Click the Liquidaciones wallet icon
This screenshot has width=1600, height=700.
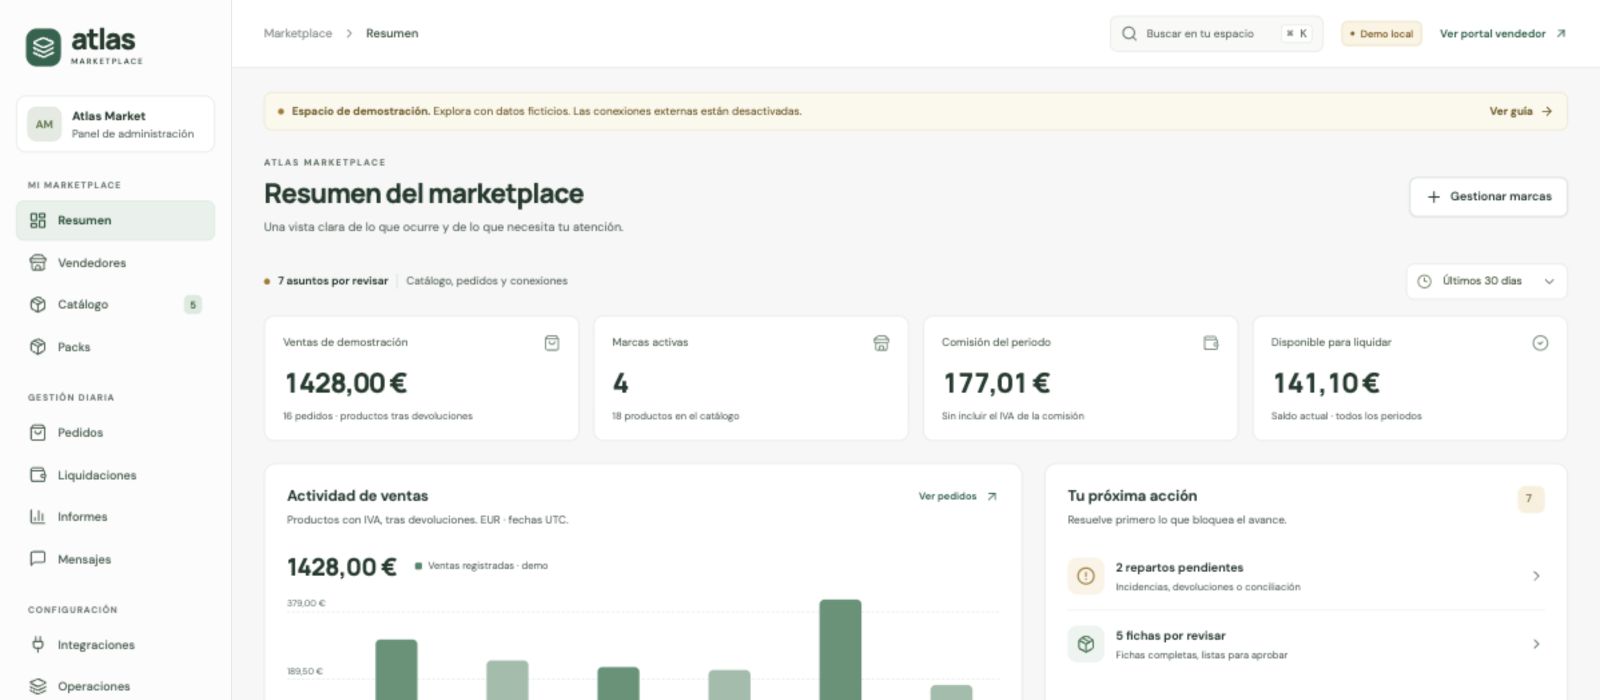pyautogui.click(x=38, y=475)
